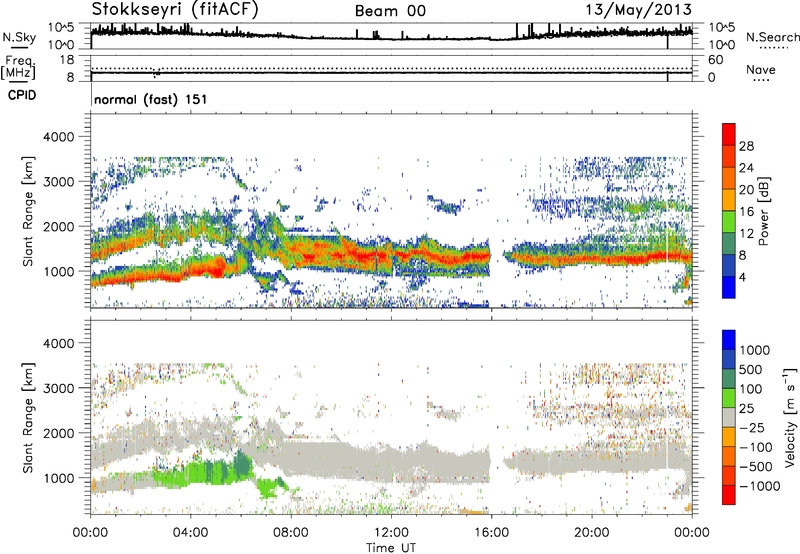Image resolution: width=800 pixels, height=554 pixels.
Task: Click the 'Velocity [m s⁻¹]' colorbar title
Action: [789, 418]
